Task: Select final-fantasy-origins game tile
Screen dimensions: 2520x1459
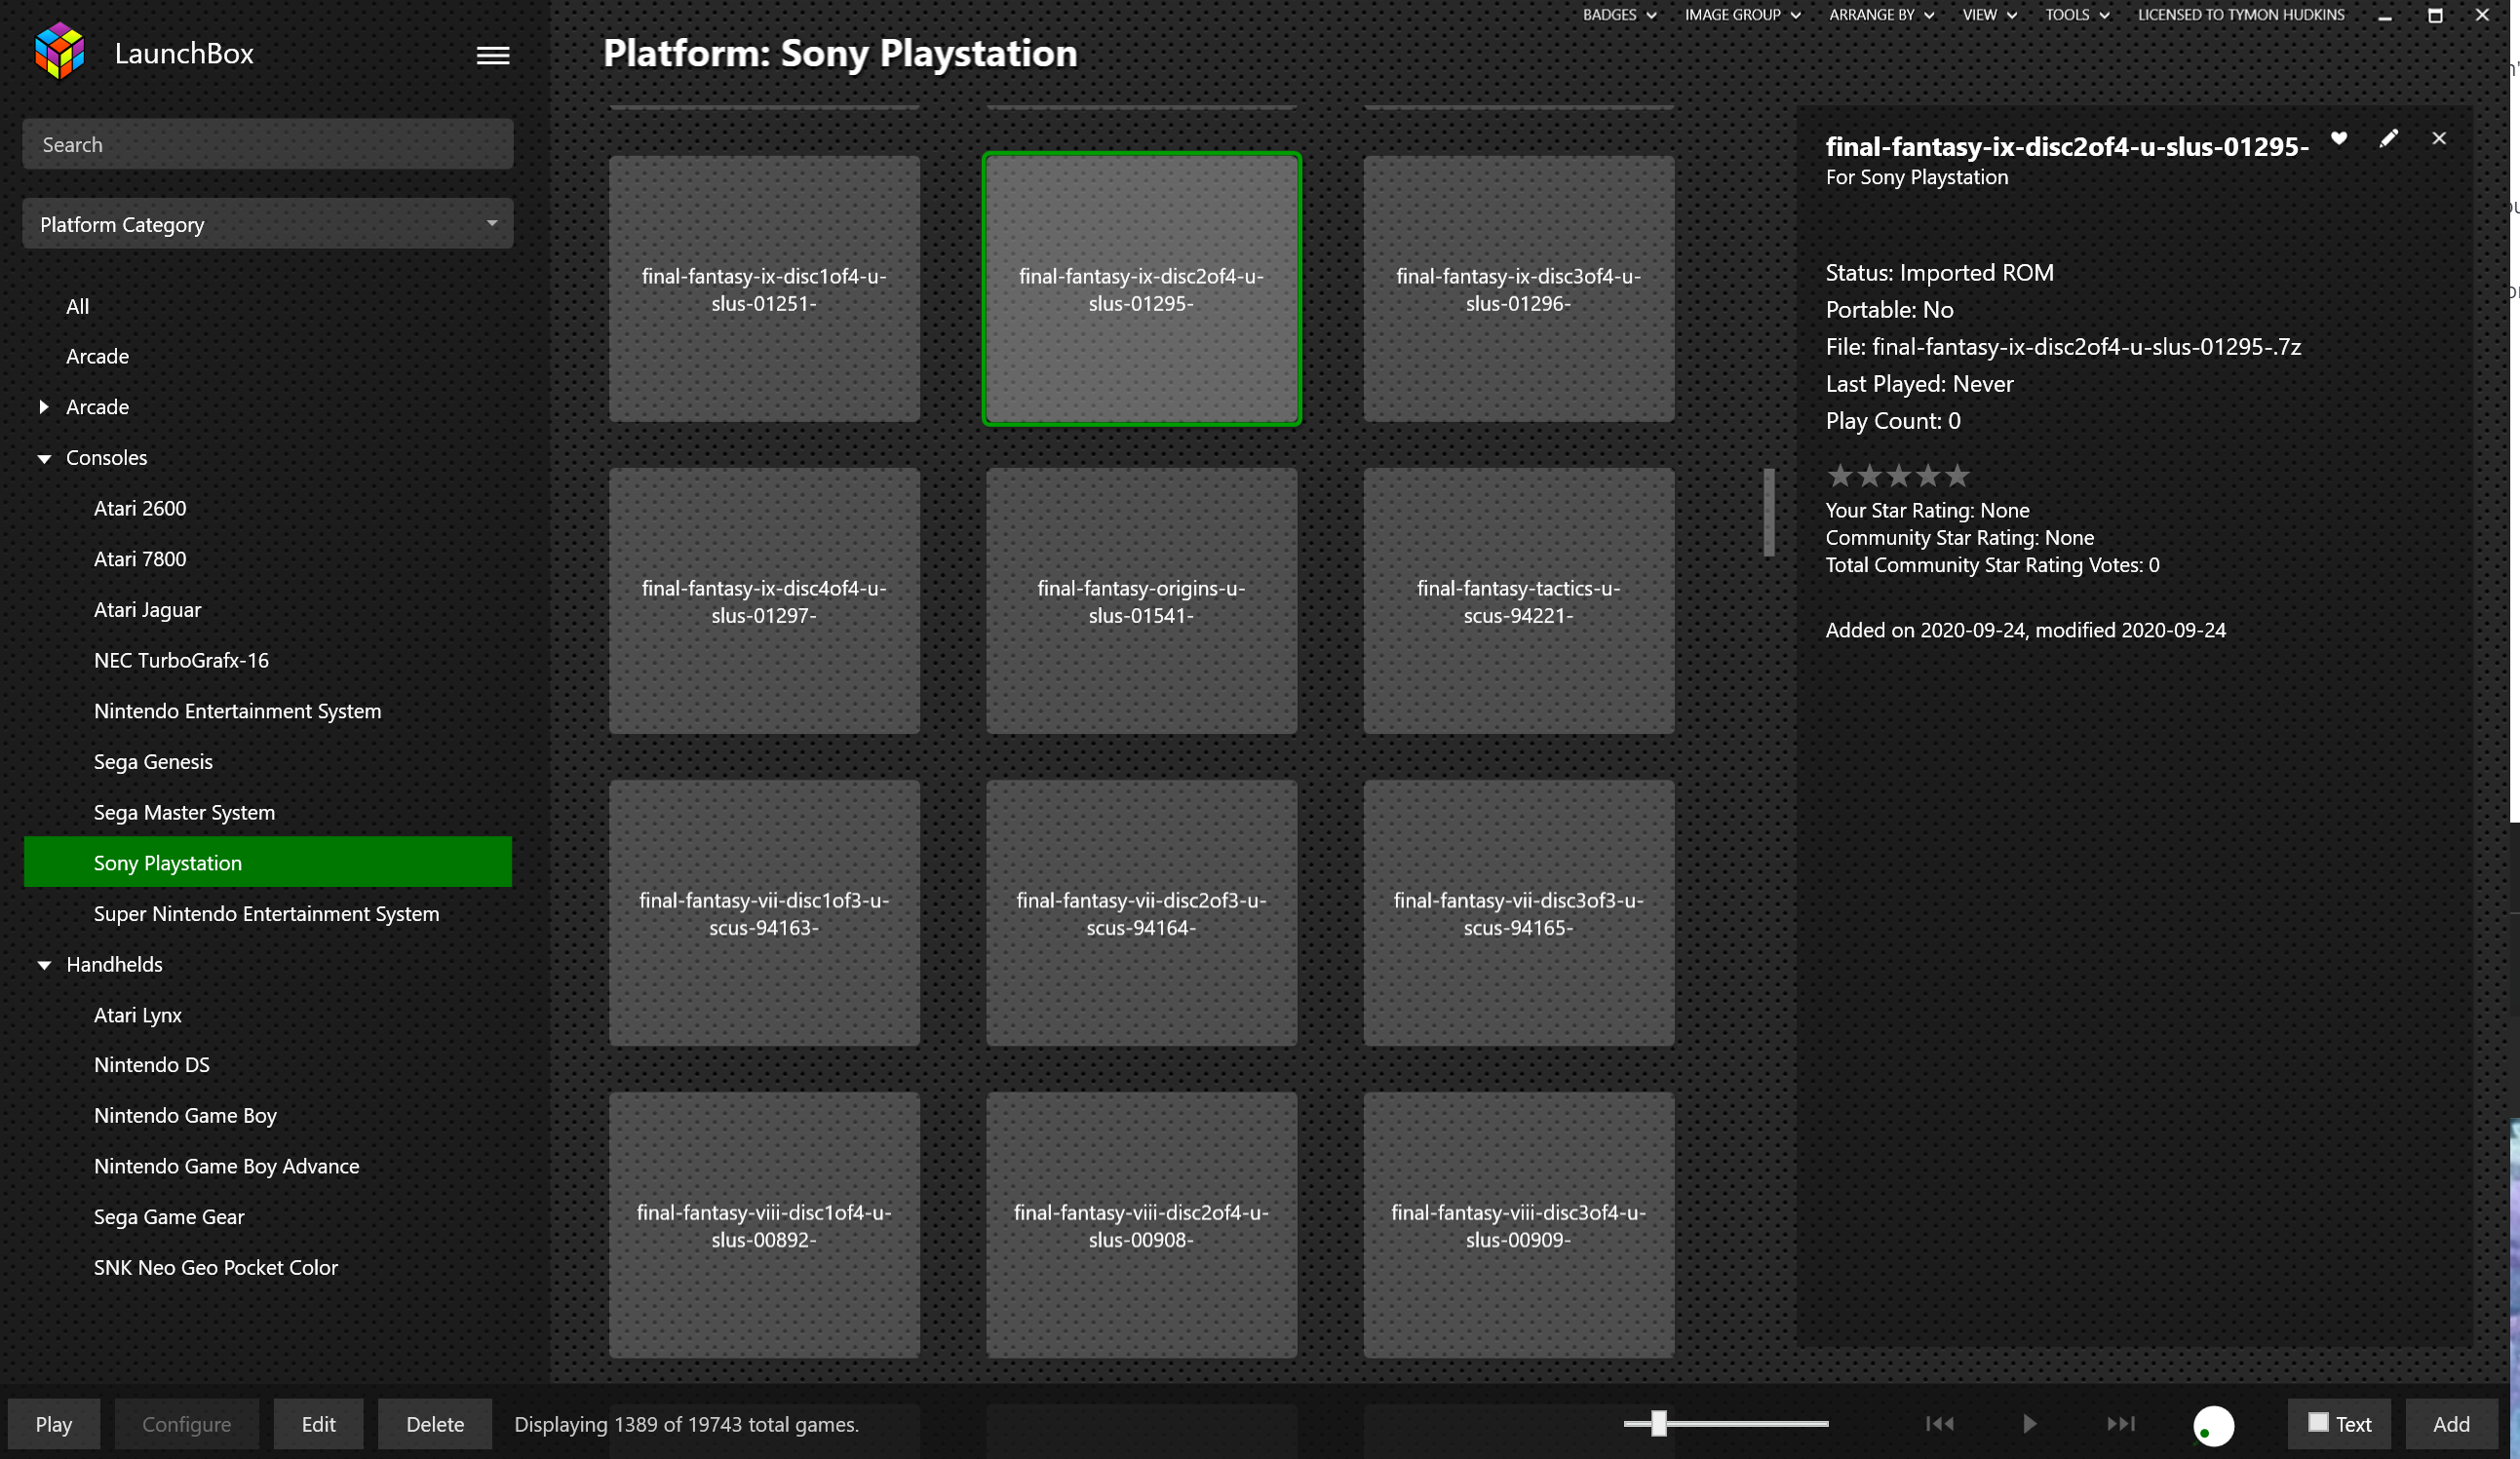Action: (x=1141, y=601)
